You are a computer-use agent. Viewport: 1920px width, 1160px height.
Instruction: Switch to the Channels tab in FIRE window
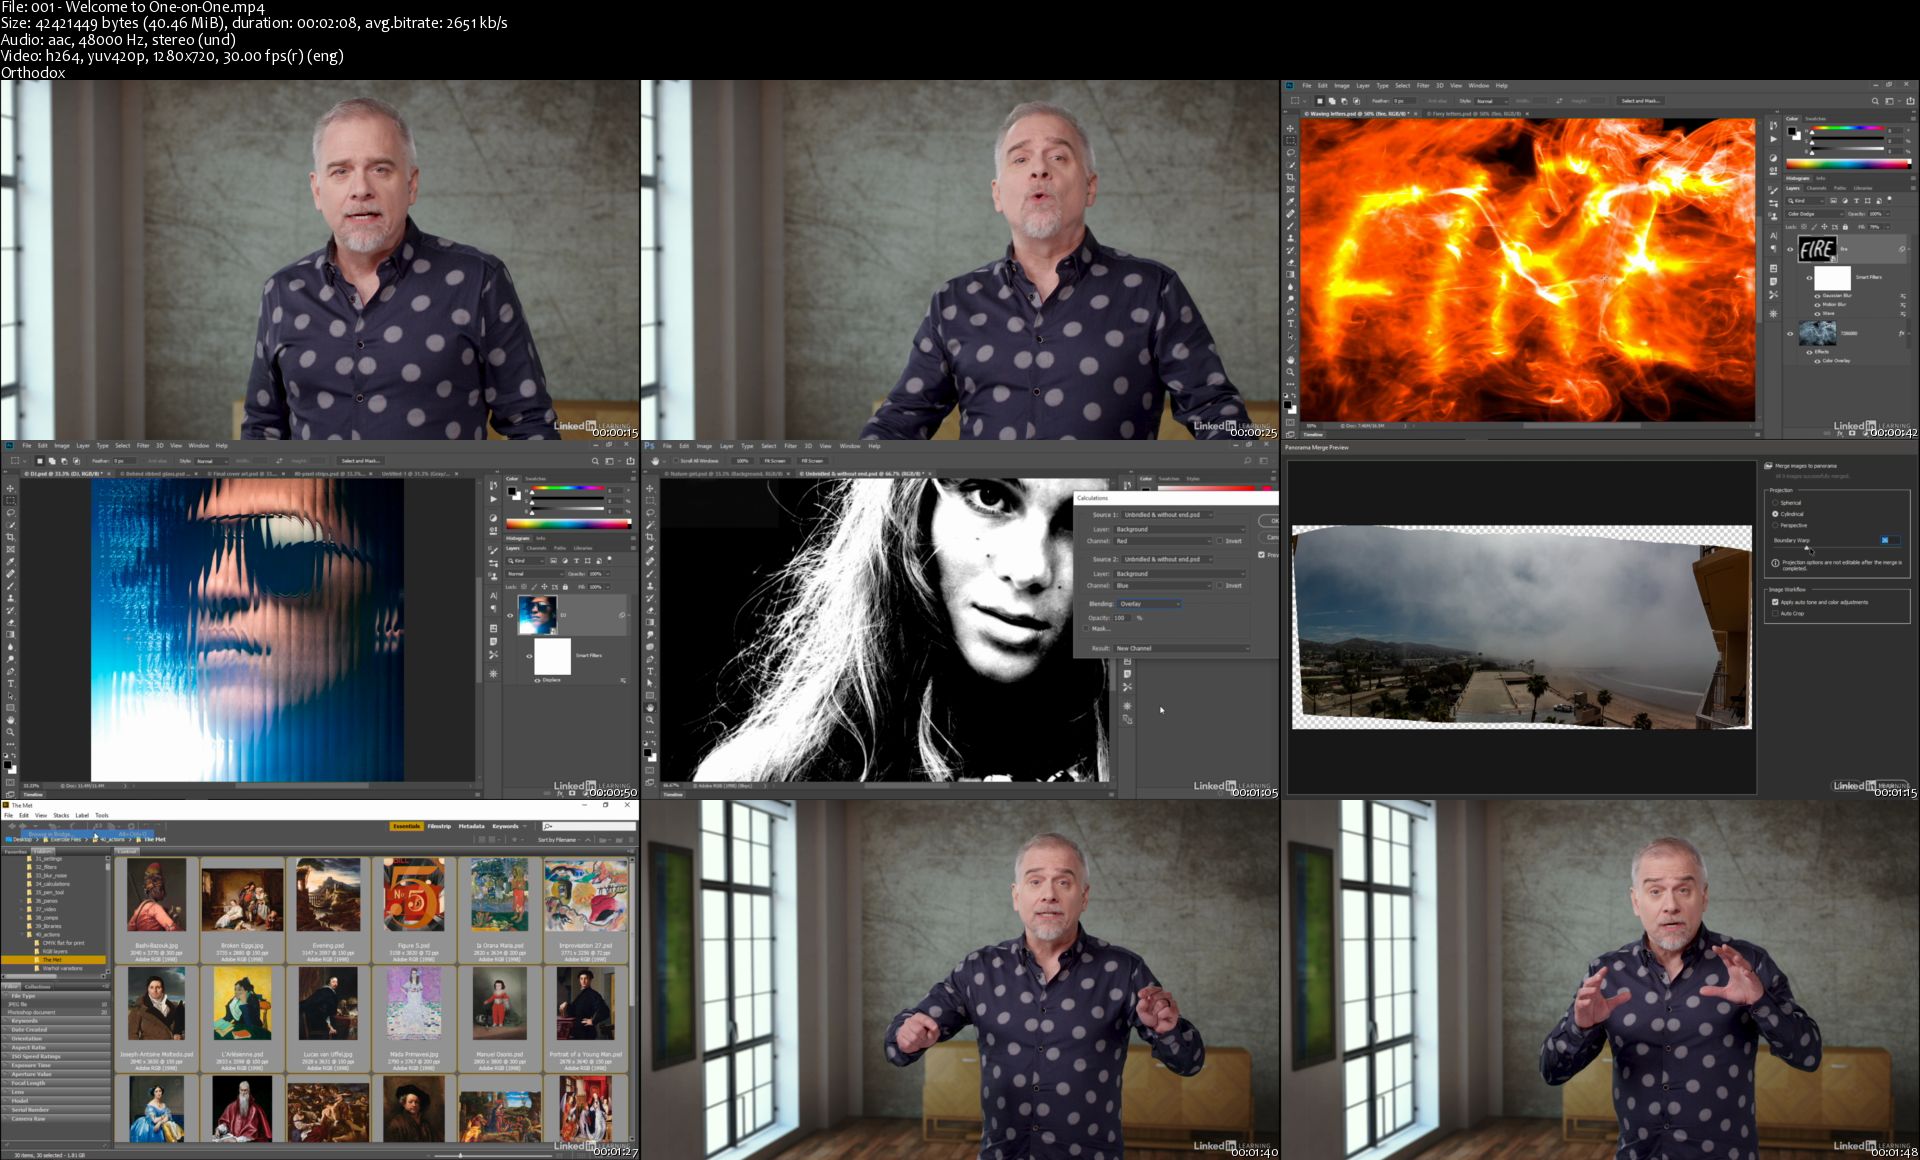pos(1816,188)
